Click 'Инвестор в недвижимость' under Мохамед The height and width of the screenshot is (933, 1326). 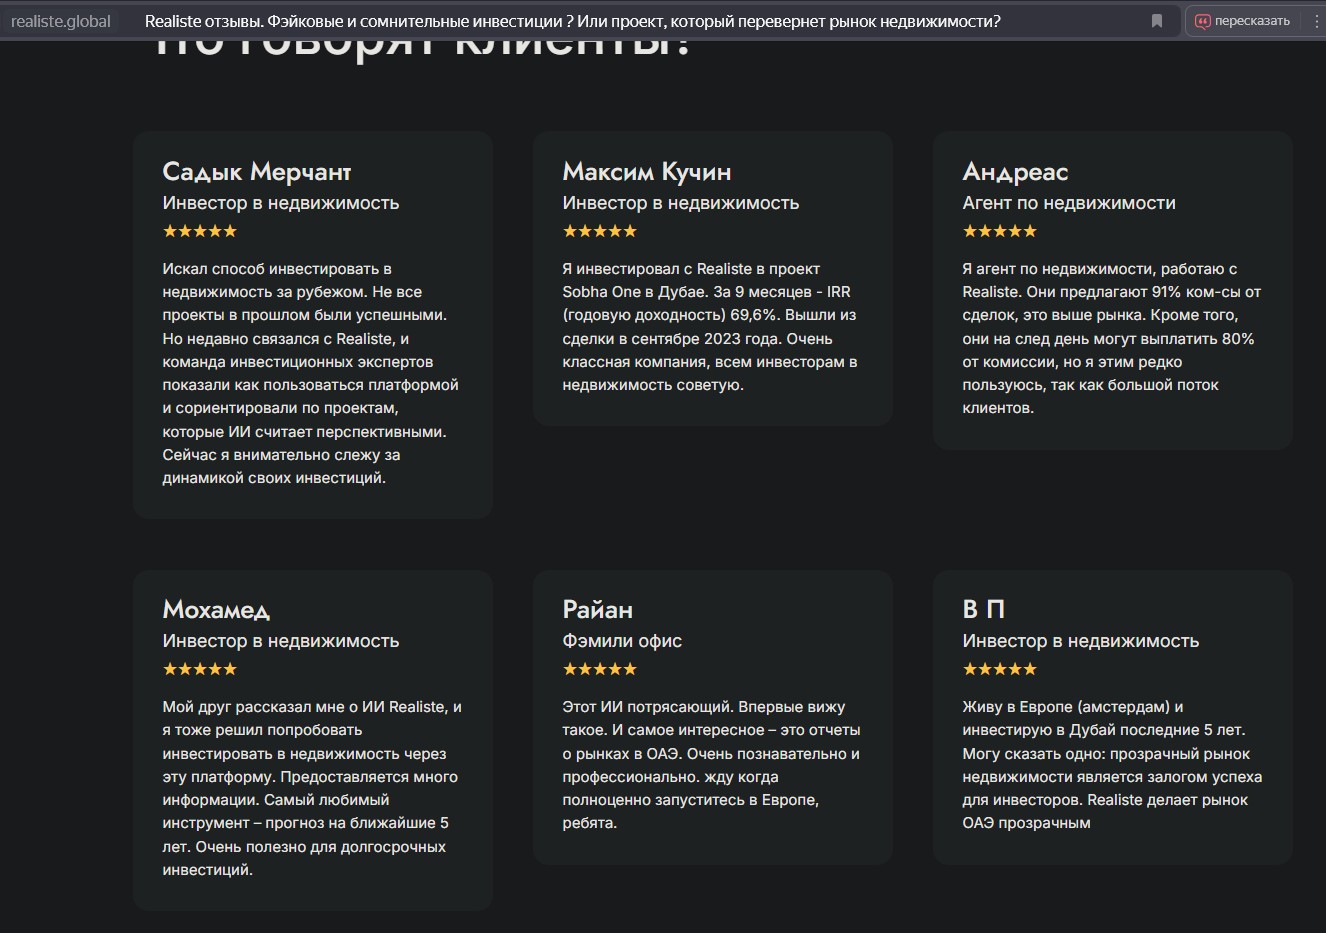pos(281,641)
